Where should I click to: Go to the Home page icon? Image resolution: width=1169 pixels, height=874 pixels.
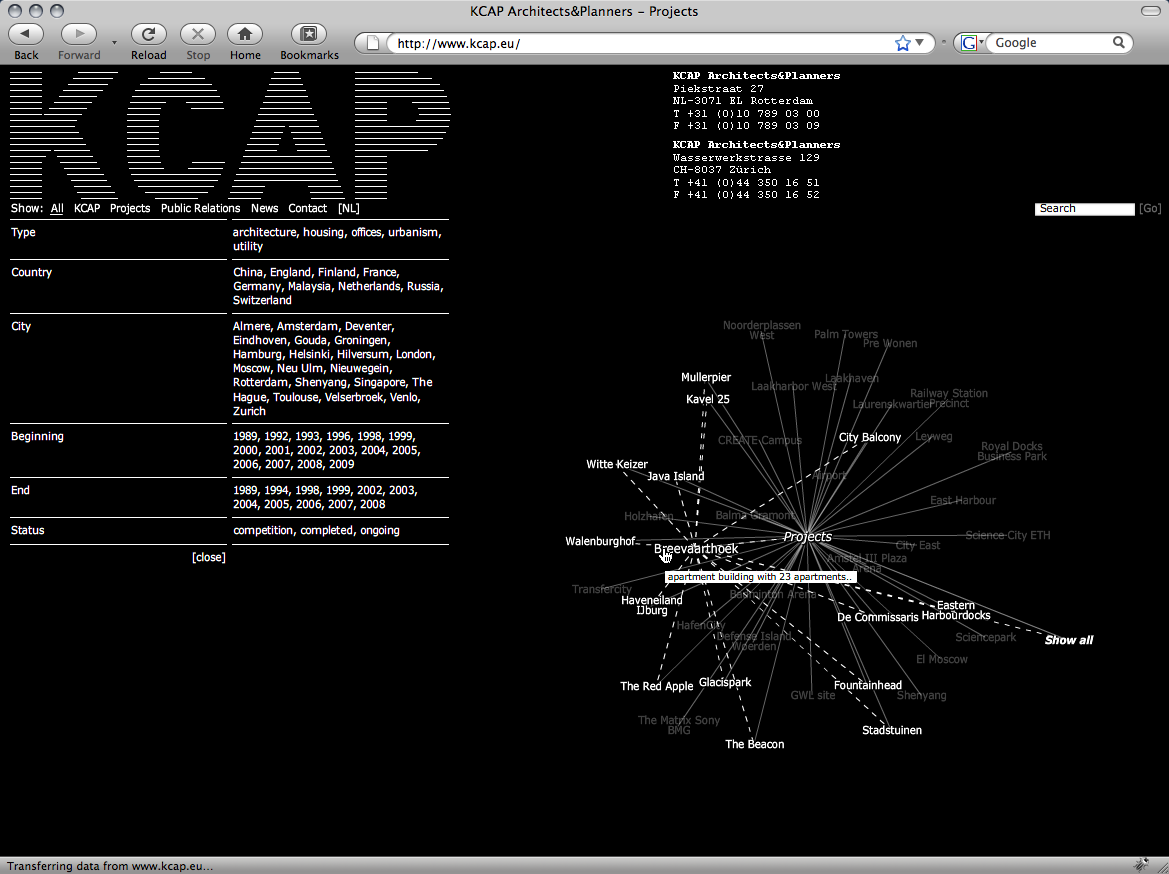(245, 34)
